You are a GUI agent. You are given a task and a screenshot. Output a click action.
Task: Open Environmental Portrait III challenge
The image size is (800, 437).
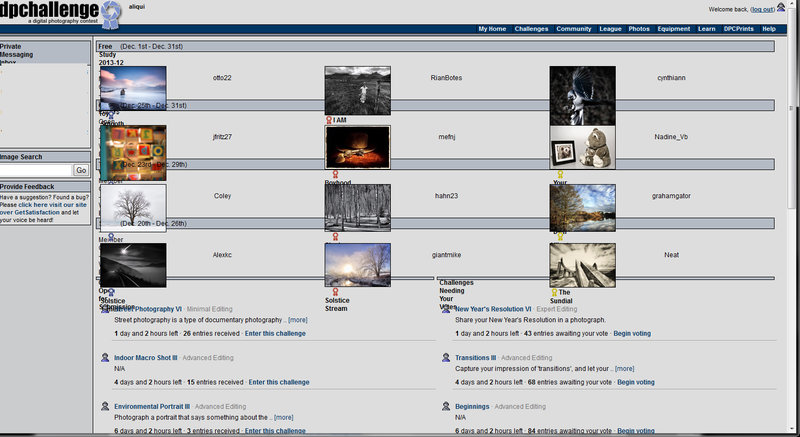(152, 407)
